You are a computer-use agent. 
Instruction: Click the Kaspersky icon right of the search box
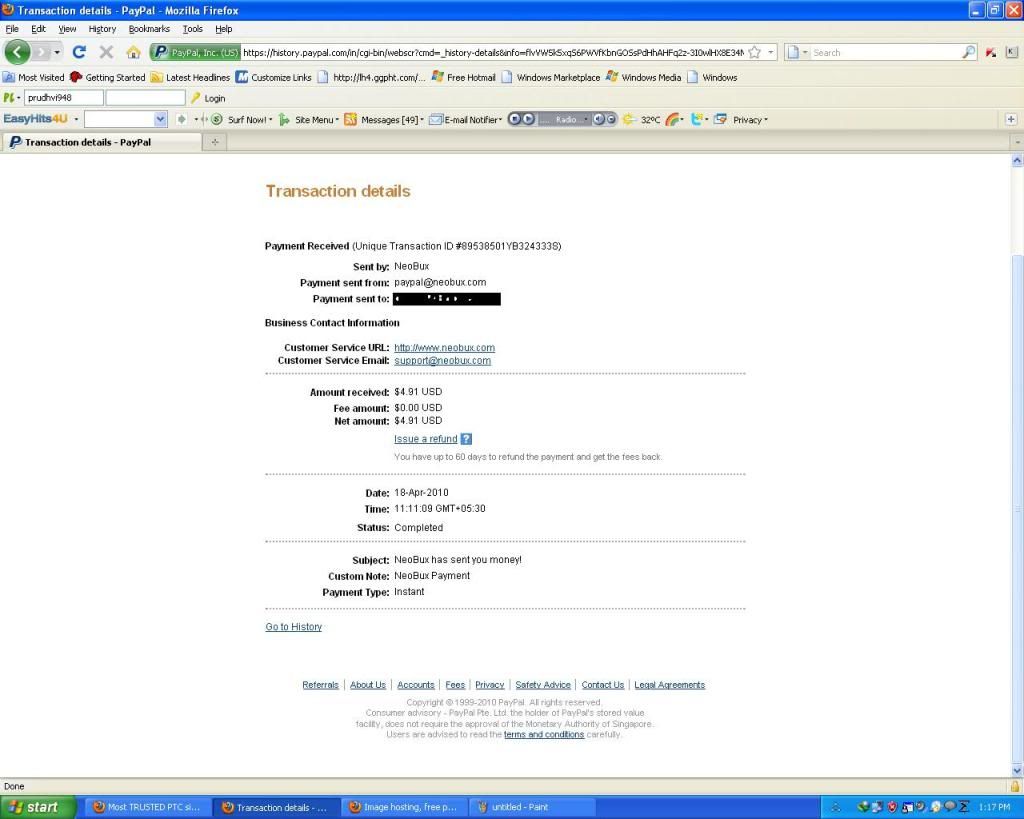coord(991,52)
